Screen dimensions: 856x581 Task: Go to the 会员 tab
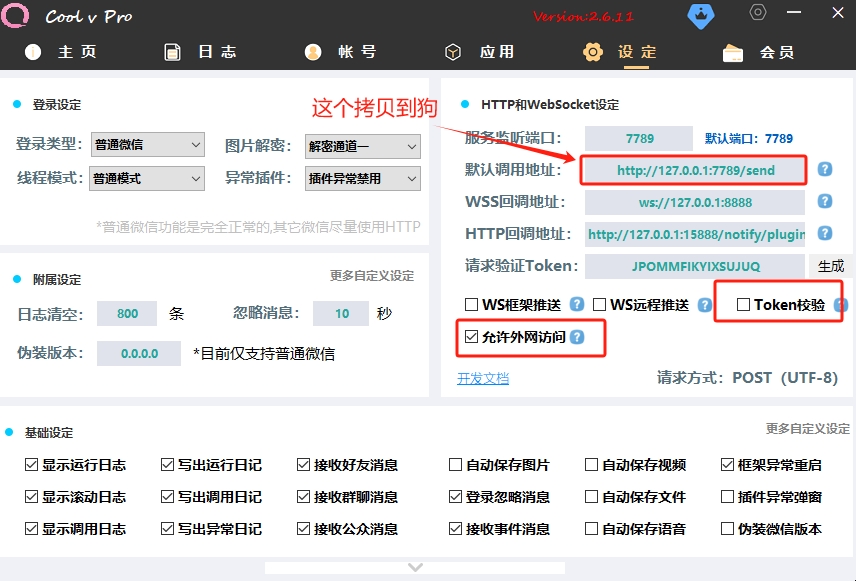coord(758,52)
